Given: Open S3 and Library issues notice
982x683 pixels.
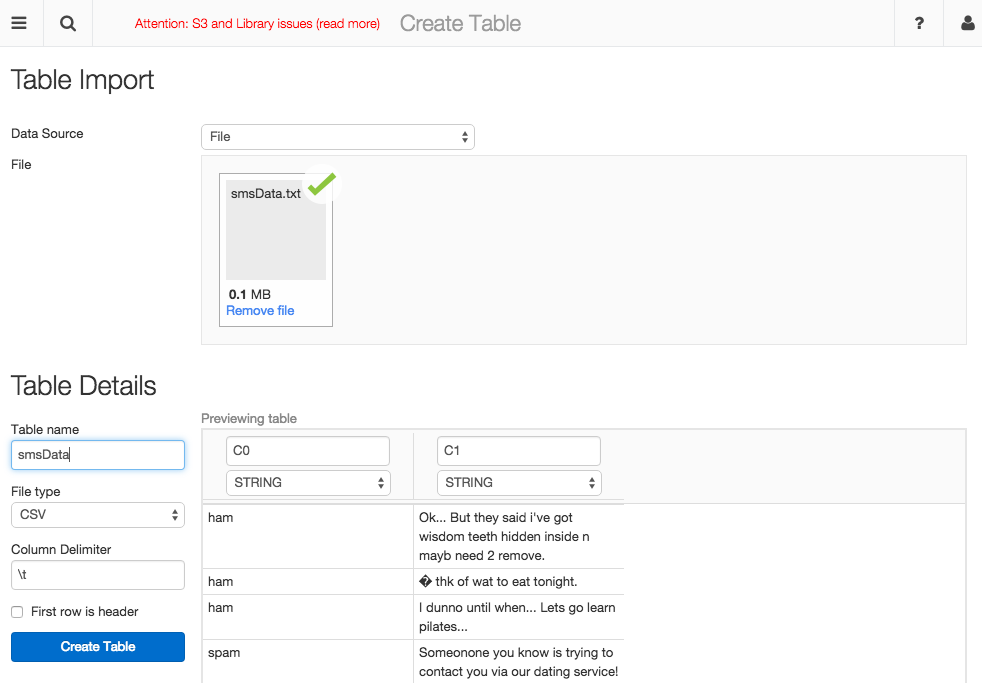Looking at the screenshot, I should pyautogui.click(x=257, y=24).
